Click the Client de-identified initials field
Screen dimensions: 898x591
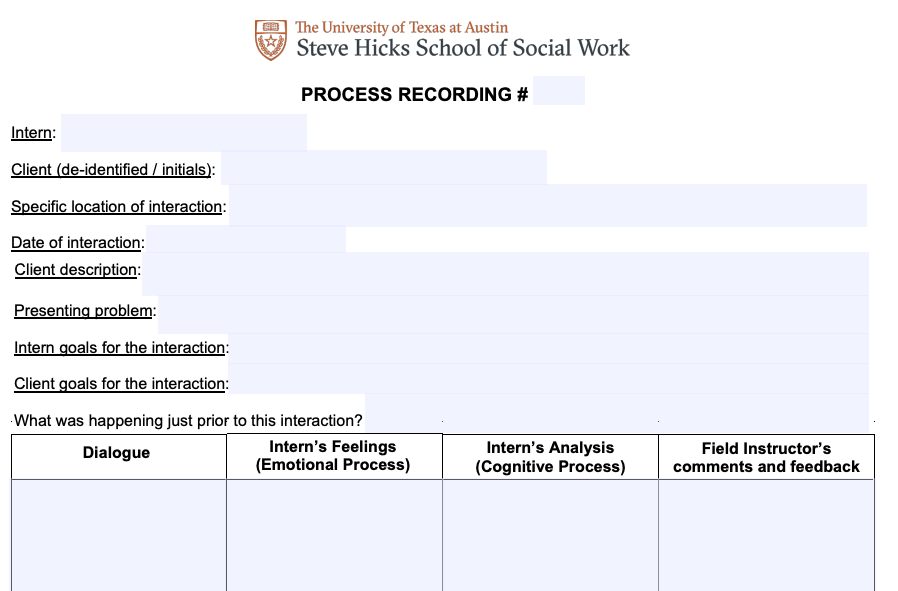(x=384, y=167)
